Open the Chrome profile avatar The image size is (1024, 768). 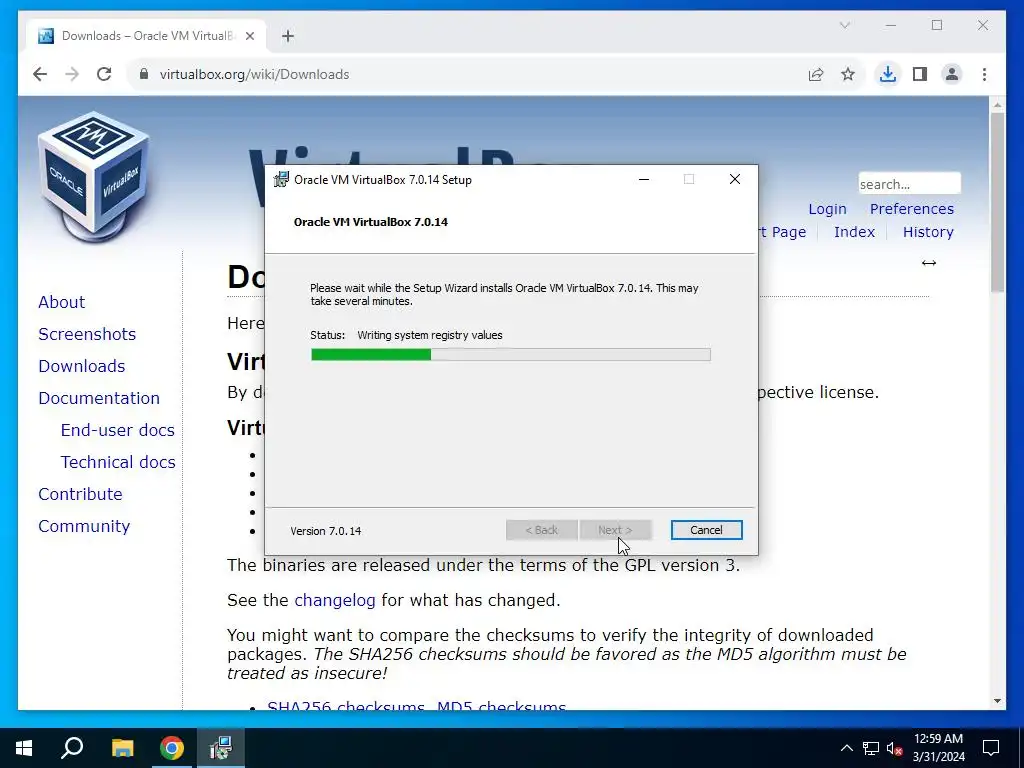point(952,74)
